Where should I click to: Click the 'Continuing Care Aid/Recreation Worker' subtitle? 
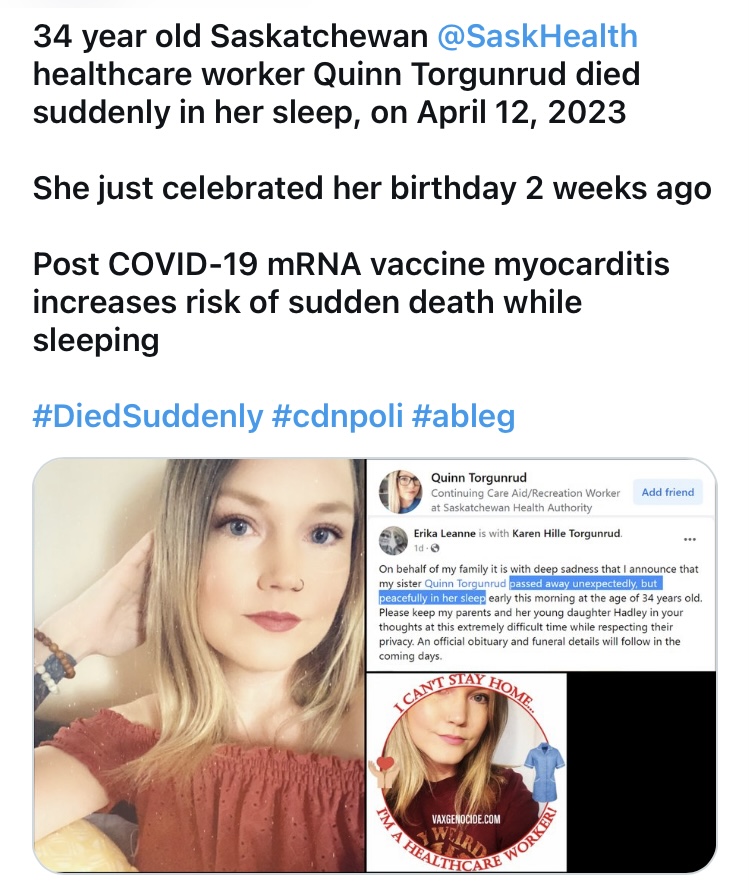(525, 493)
